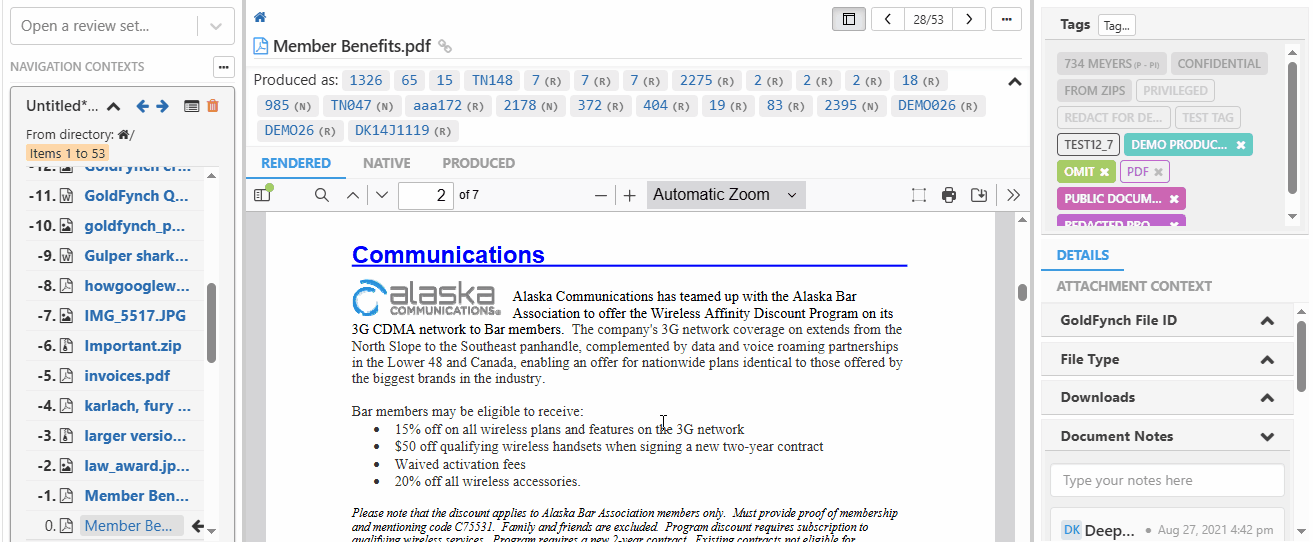The image size is (1313, 542).
Task: Remove the PUBLIC DOCUM... tag
Action: [1174, 199]
